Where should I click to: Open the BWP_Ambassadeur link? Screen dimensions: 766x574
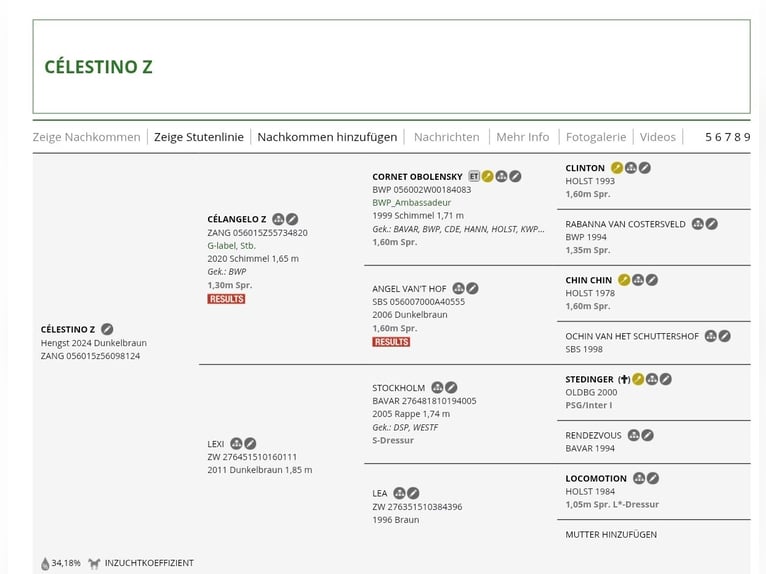click(411, 202)
